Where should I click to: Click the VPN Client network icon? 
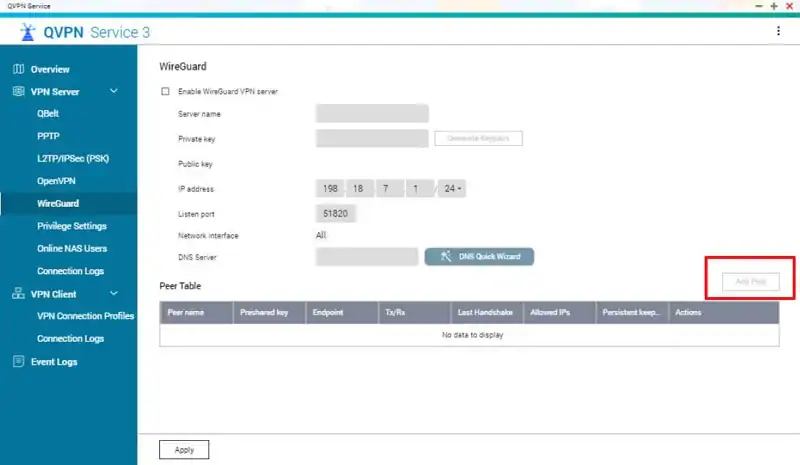(19, 293)
